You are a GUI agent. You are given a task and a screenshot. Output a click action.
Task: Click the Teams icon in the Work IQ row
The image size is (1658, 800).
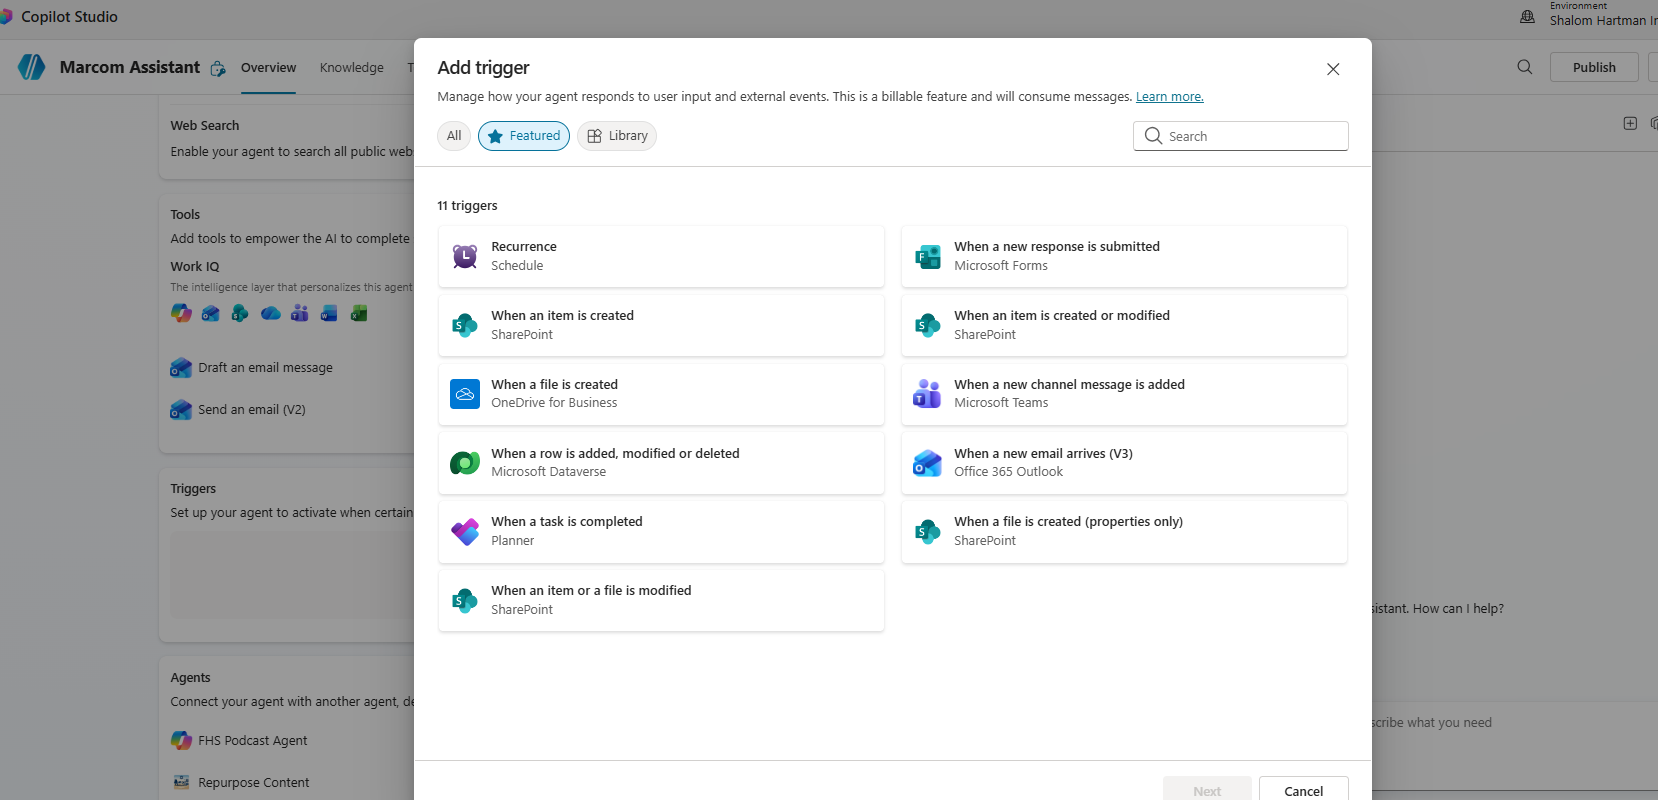coord(299,313)
